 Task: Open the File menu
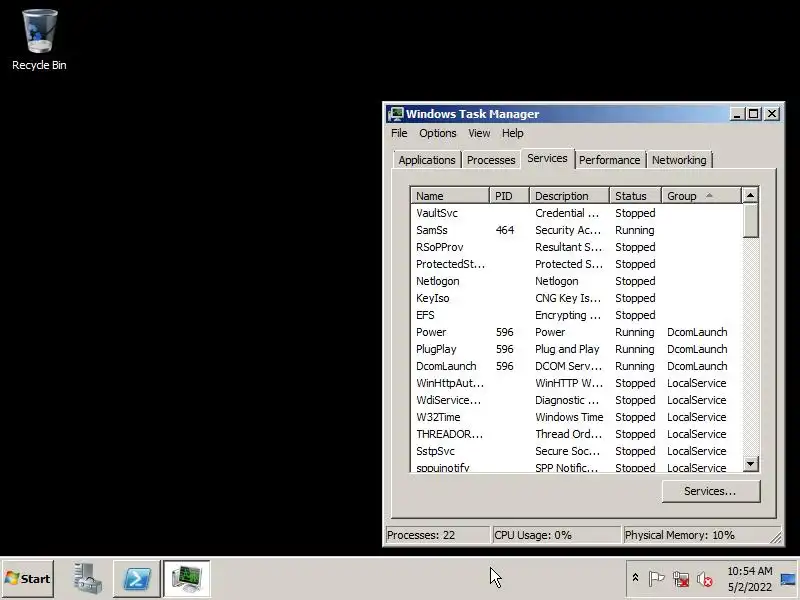(399, 133)
